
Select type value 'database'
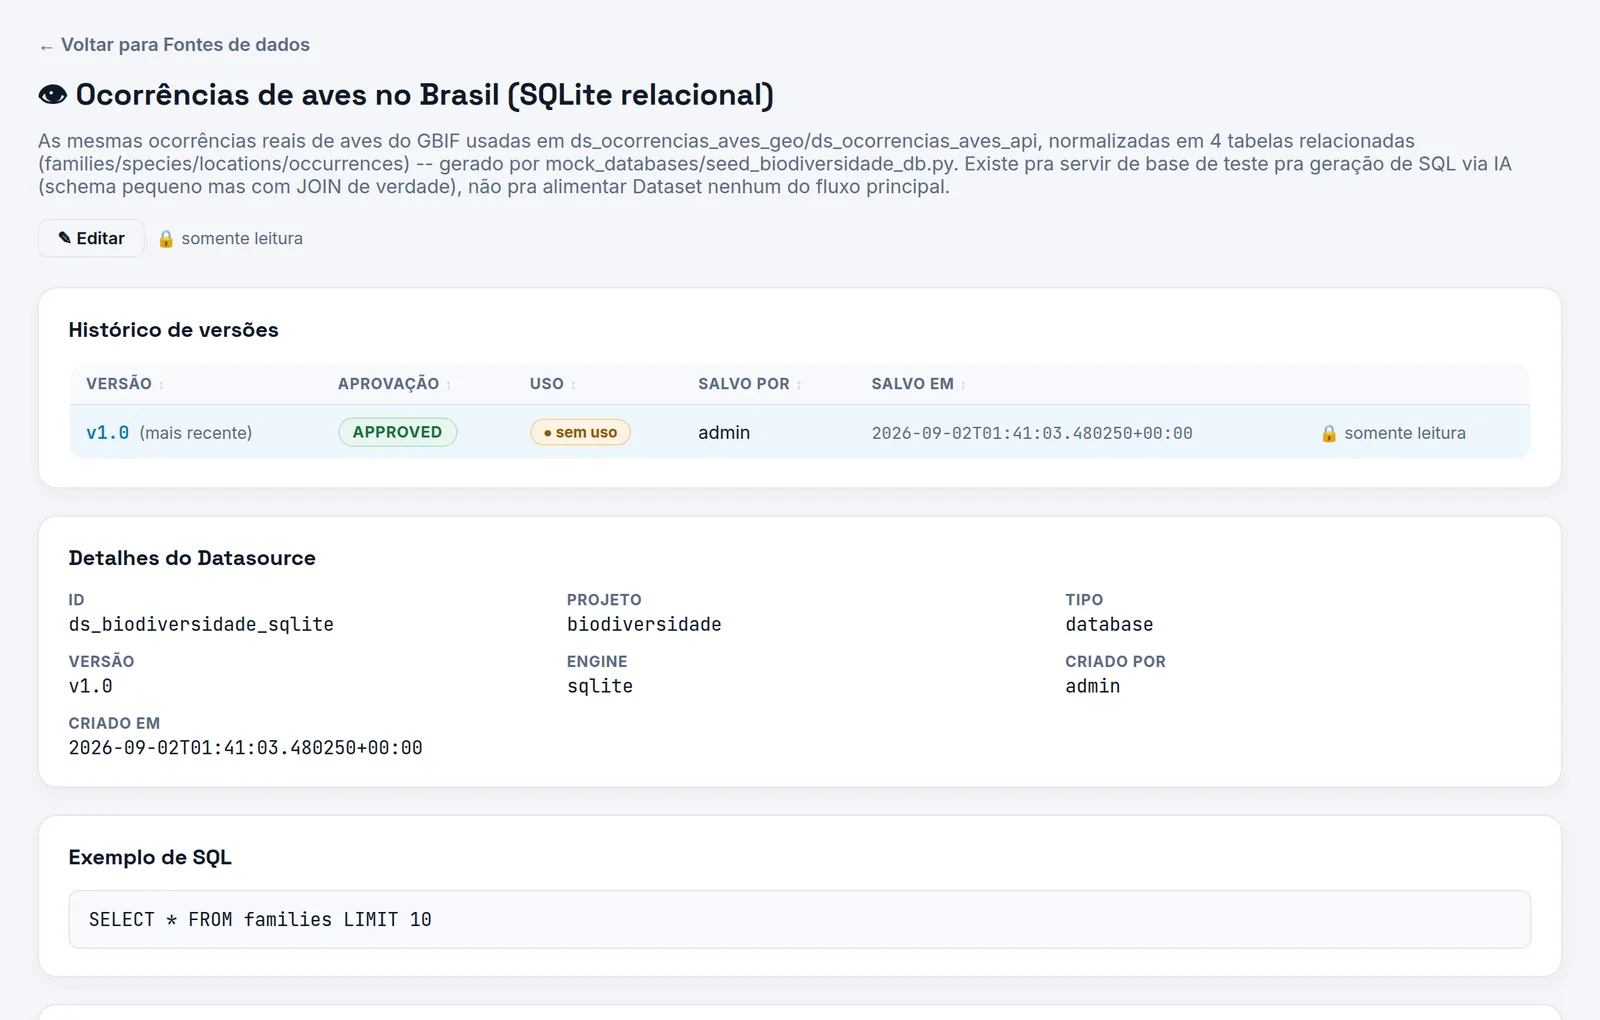tap(1109, 624)
